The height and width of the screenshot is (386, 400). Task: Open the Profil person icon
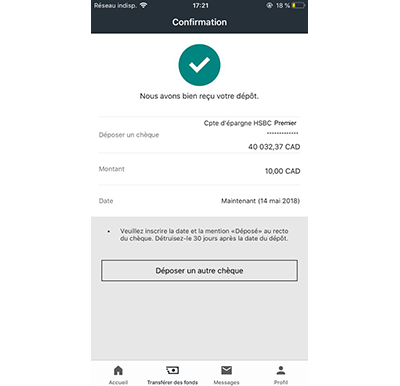click(281, 370)
